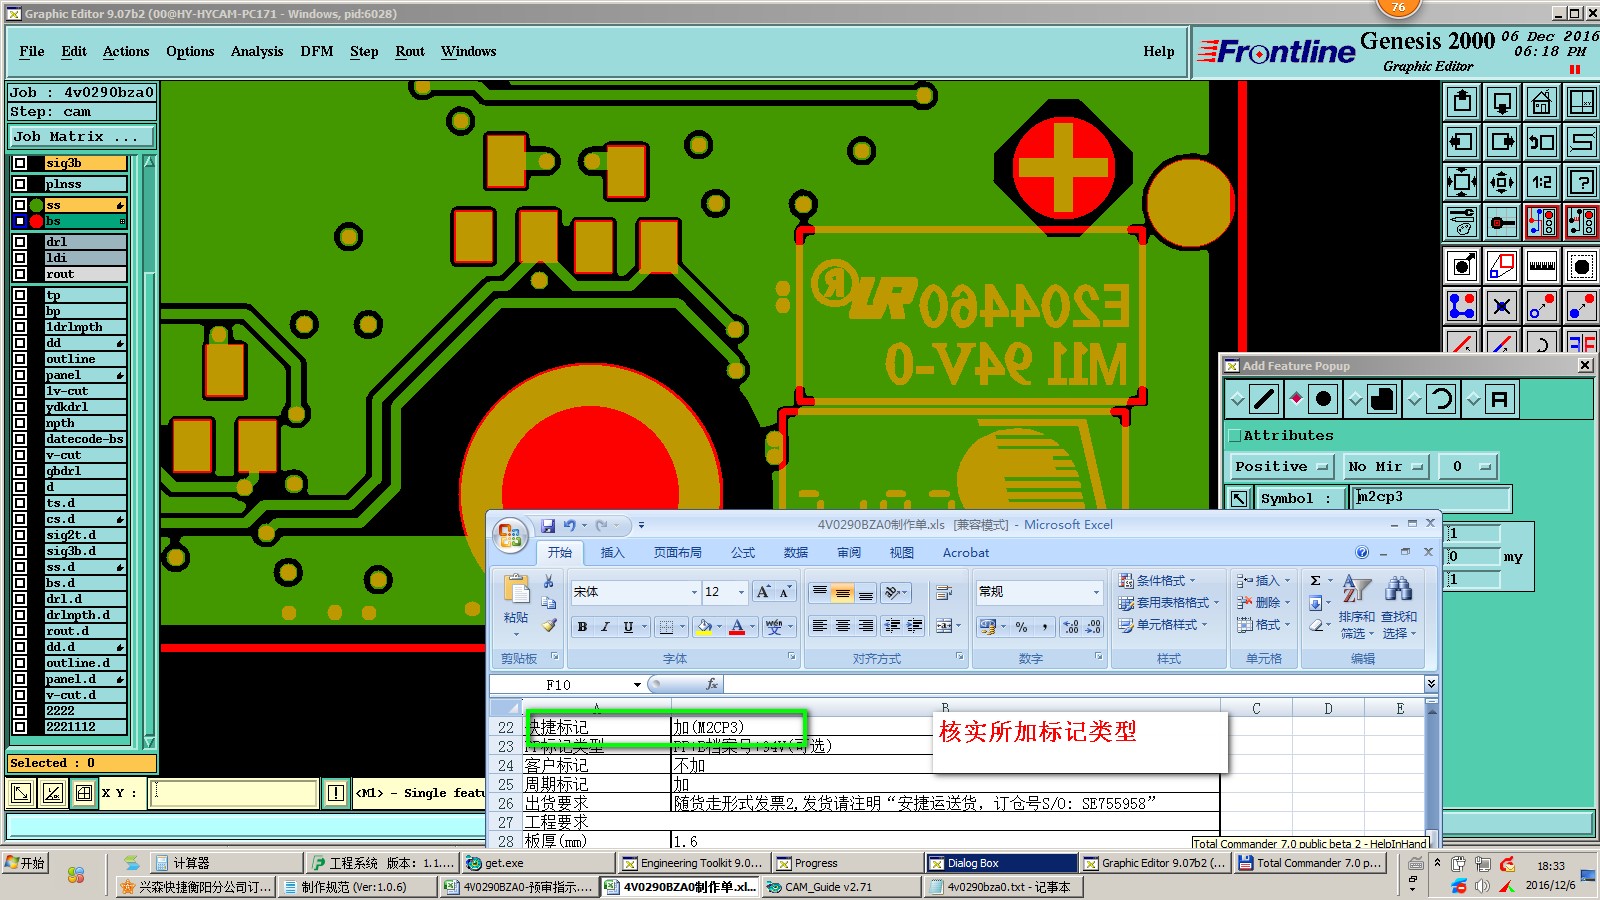Click the red color swatch of bs layer
The image size is (1600, 900).
coord(37,221)
